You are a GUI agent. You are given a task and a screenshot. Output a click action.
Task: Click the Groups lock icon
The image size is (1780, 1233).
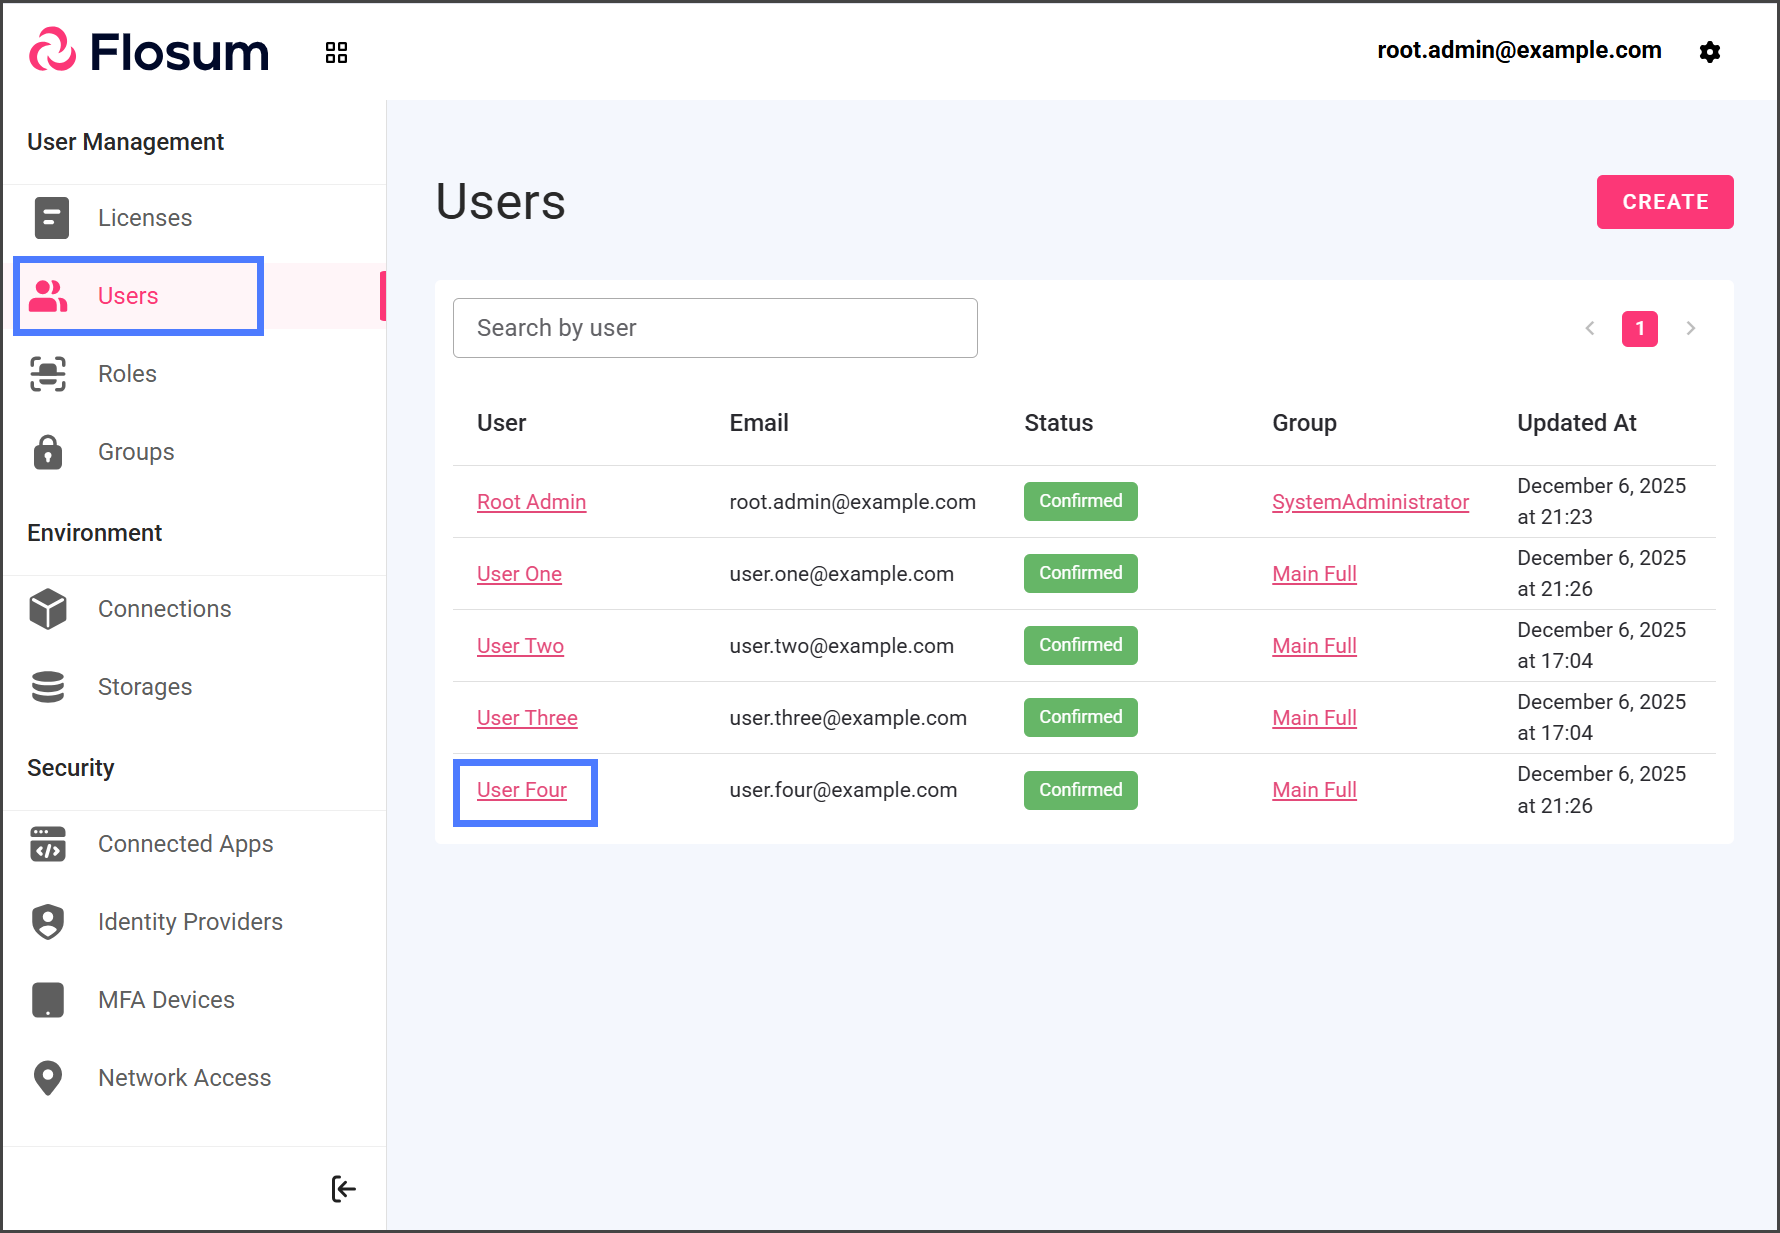(x=48, y=452)
